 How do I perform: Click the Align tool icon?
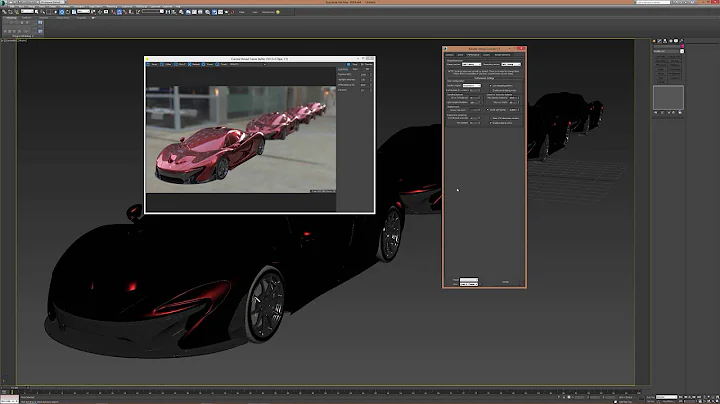(174, 12)
